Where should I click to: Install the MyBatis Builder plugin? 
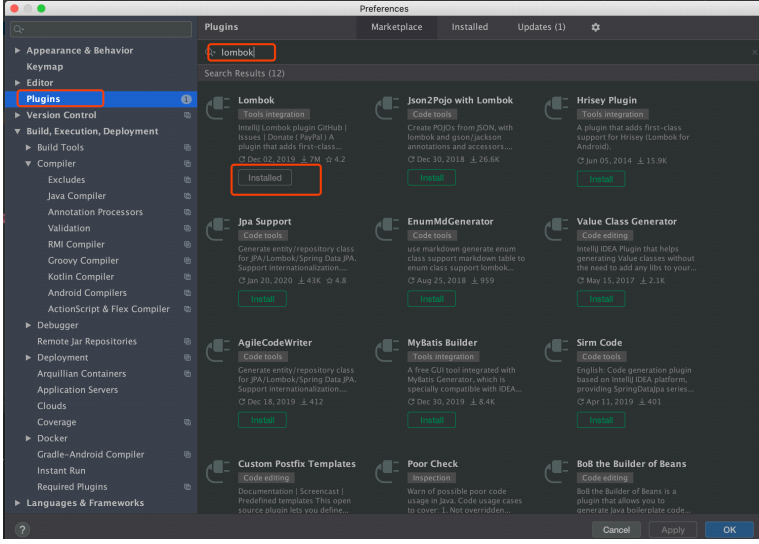(431, 420)
